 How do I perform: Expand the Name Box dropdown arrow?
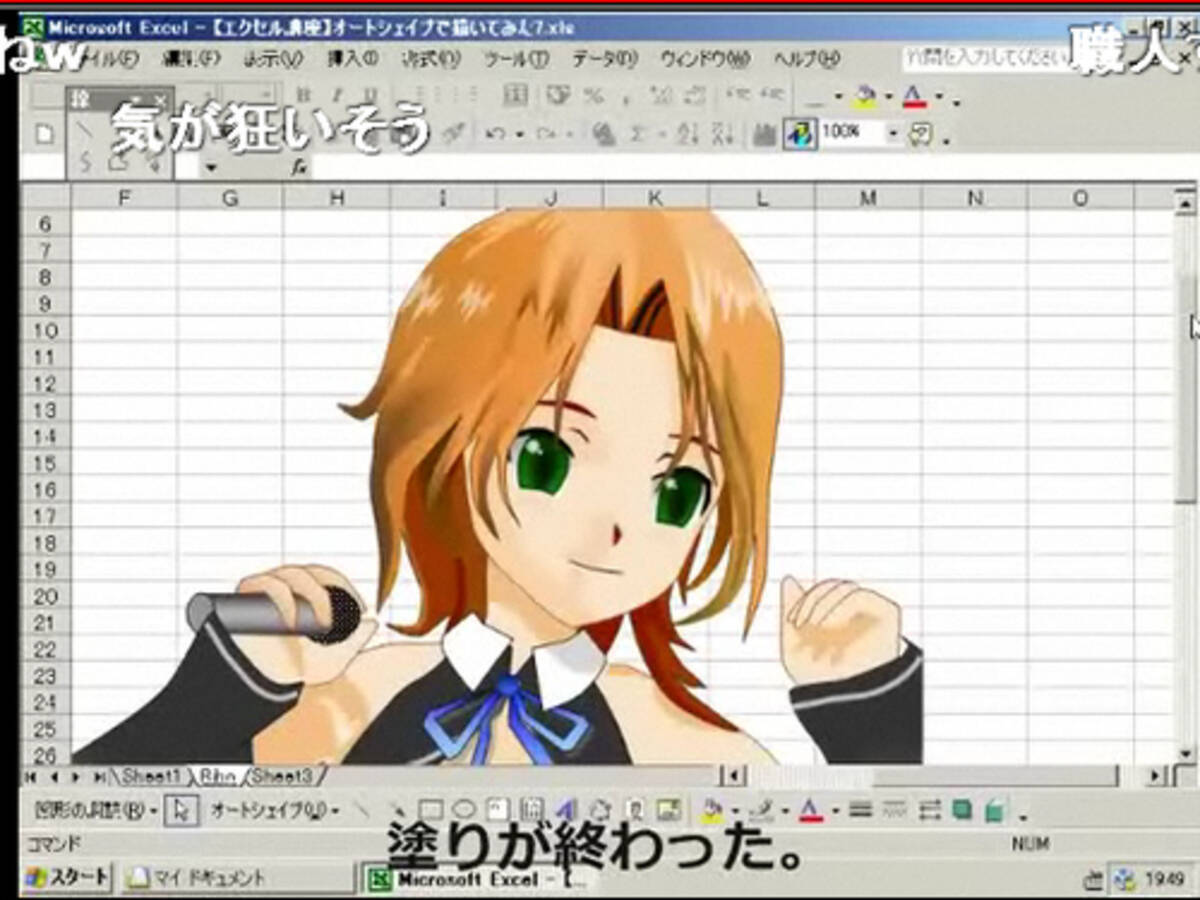pos(211,167)
